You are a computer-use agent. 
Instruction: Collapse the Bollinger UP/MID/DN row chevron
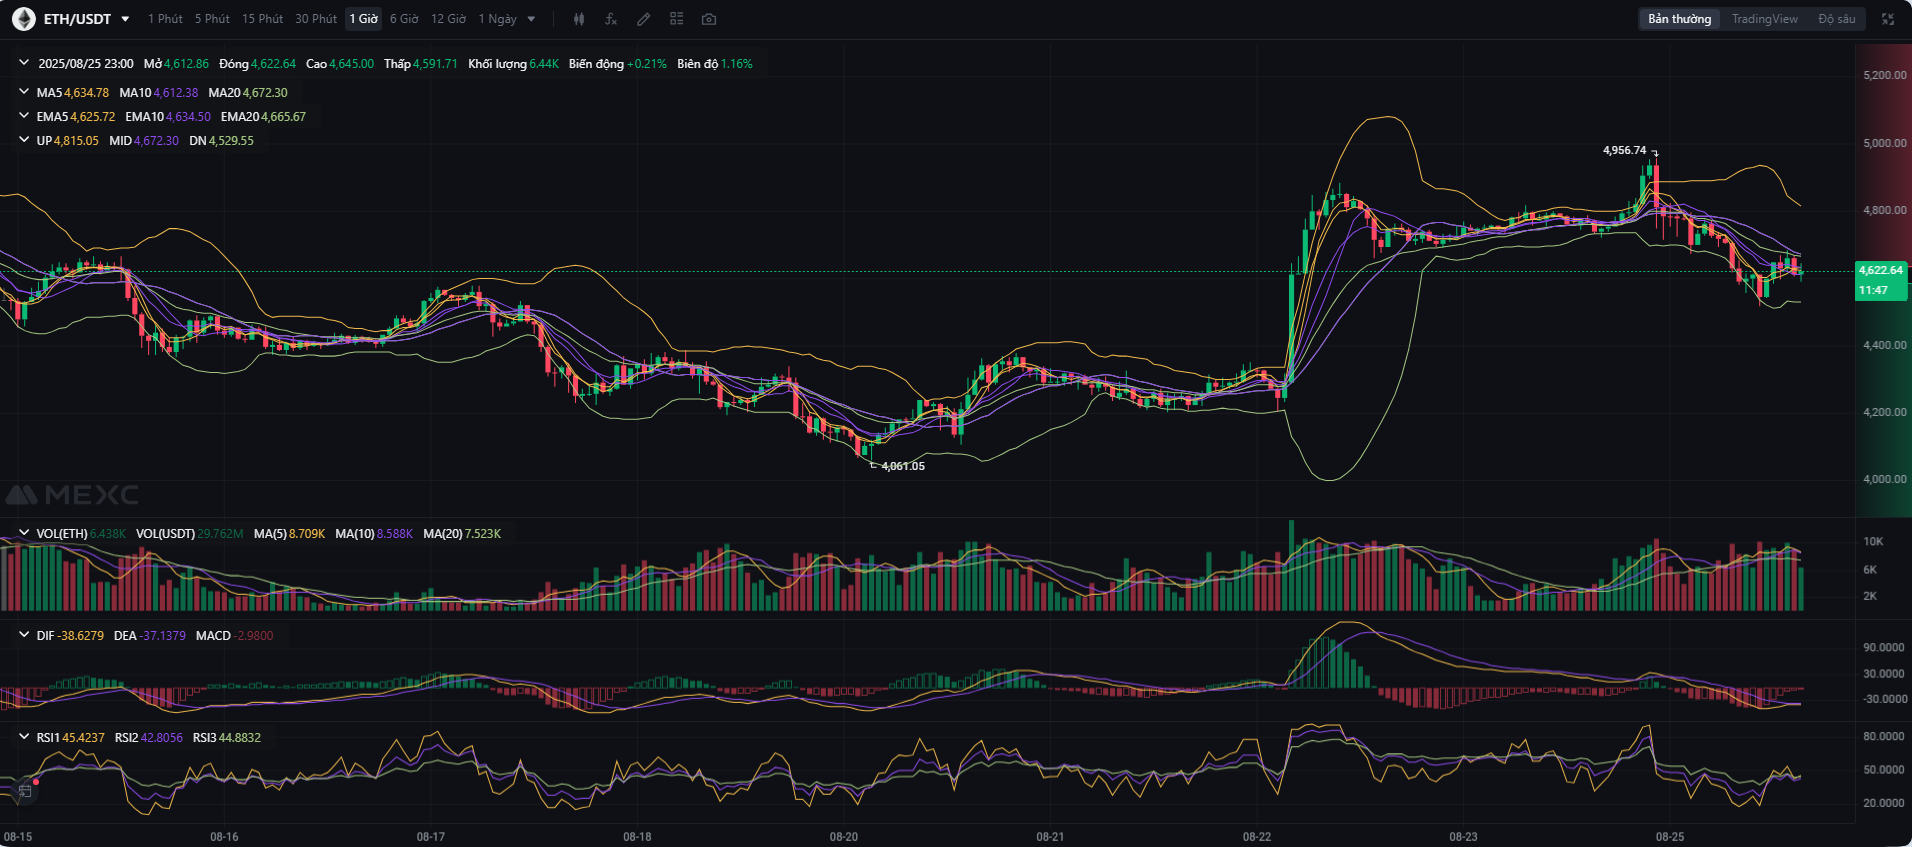[x=24, y=140]
